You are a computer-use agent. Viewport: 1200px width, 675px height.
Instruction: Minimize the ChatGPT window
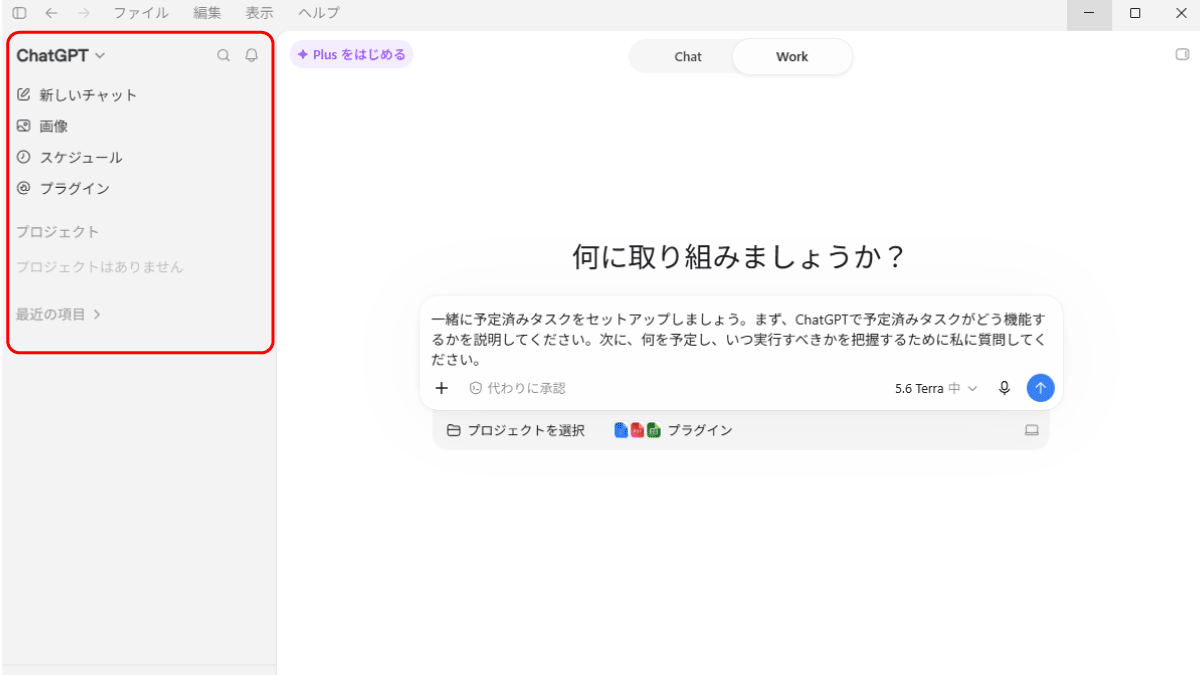[x=1089, y=13]
